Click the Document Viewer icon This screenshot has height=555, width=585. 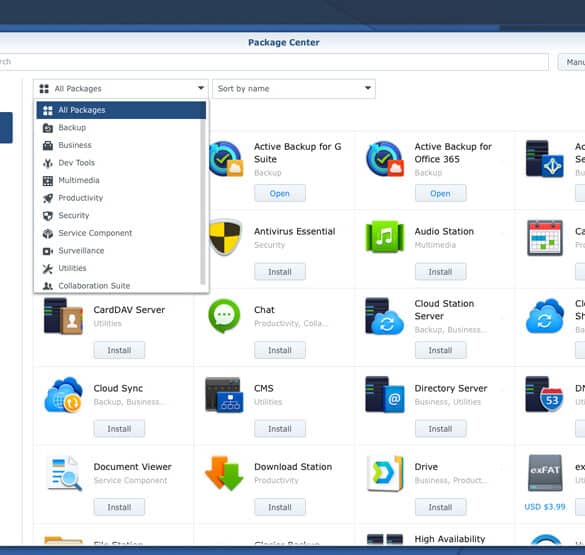[x=64, y=473]
